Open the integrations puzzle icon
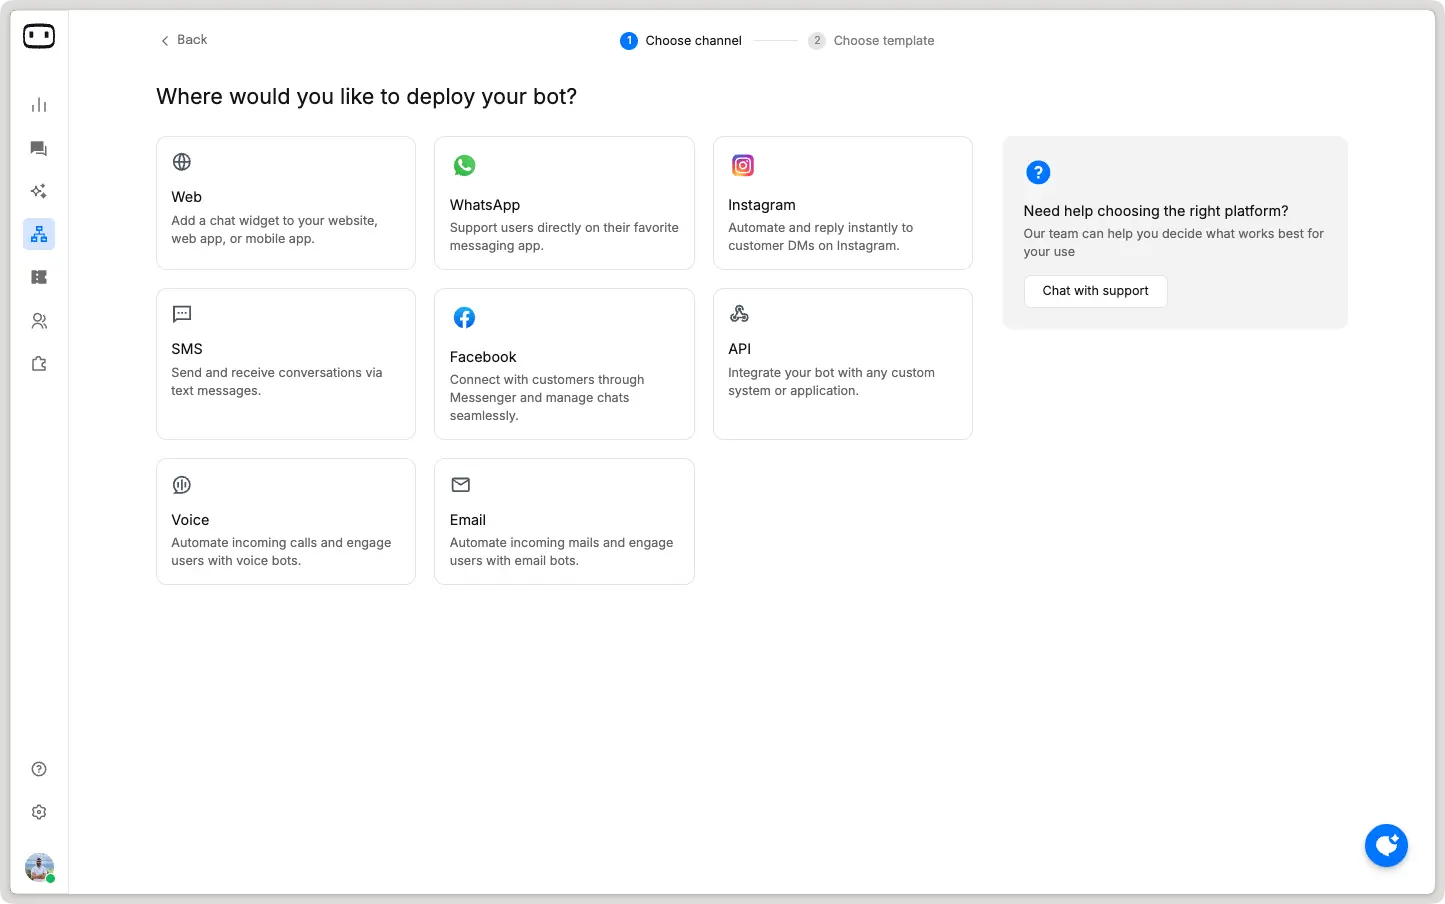This screenshot has width=1445, height=904. pos(39,364)
